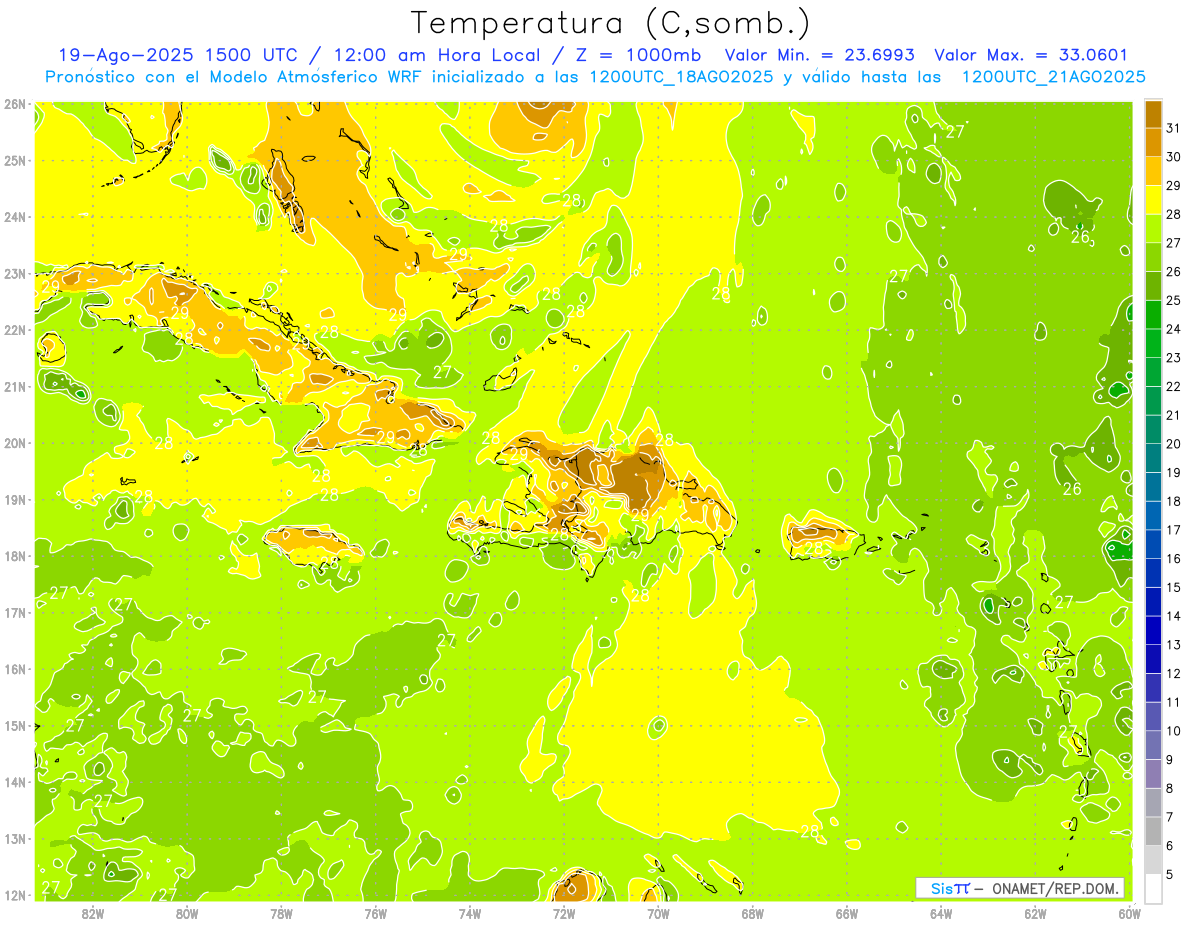The image size is (1200, 927).
Task: Click the '16N' latitude axis label
Action: (x=15, y=669)
